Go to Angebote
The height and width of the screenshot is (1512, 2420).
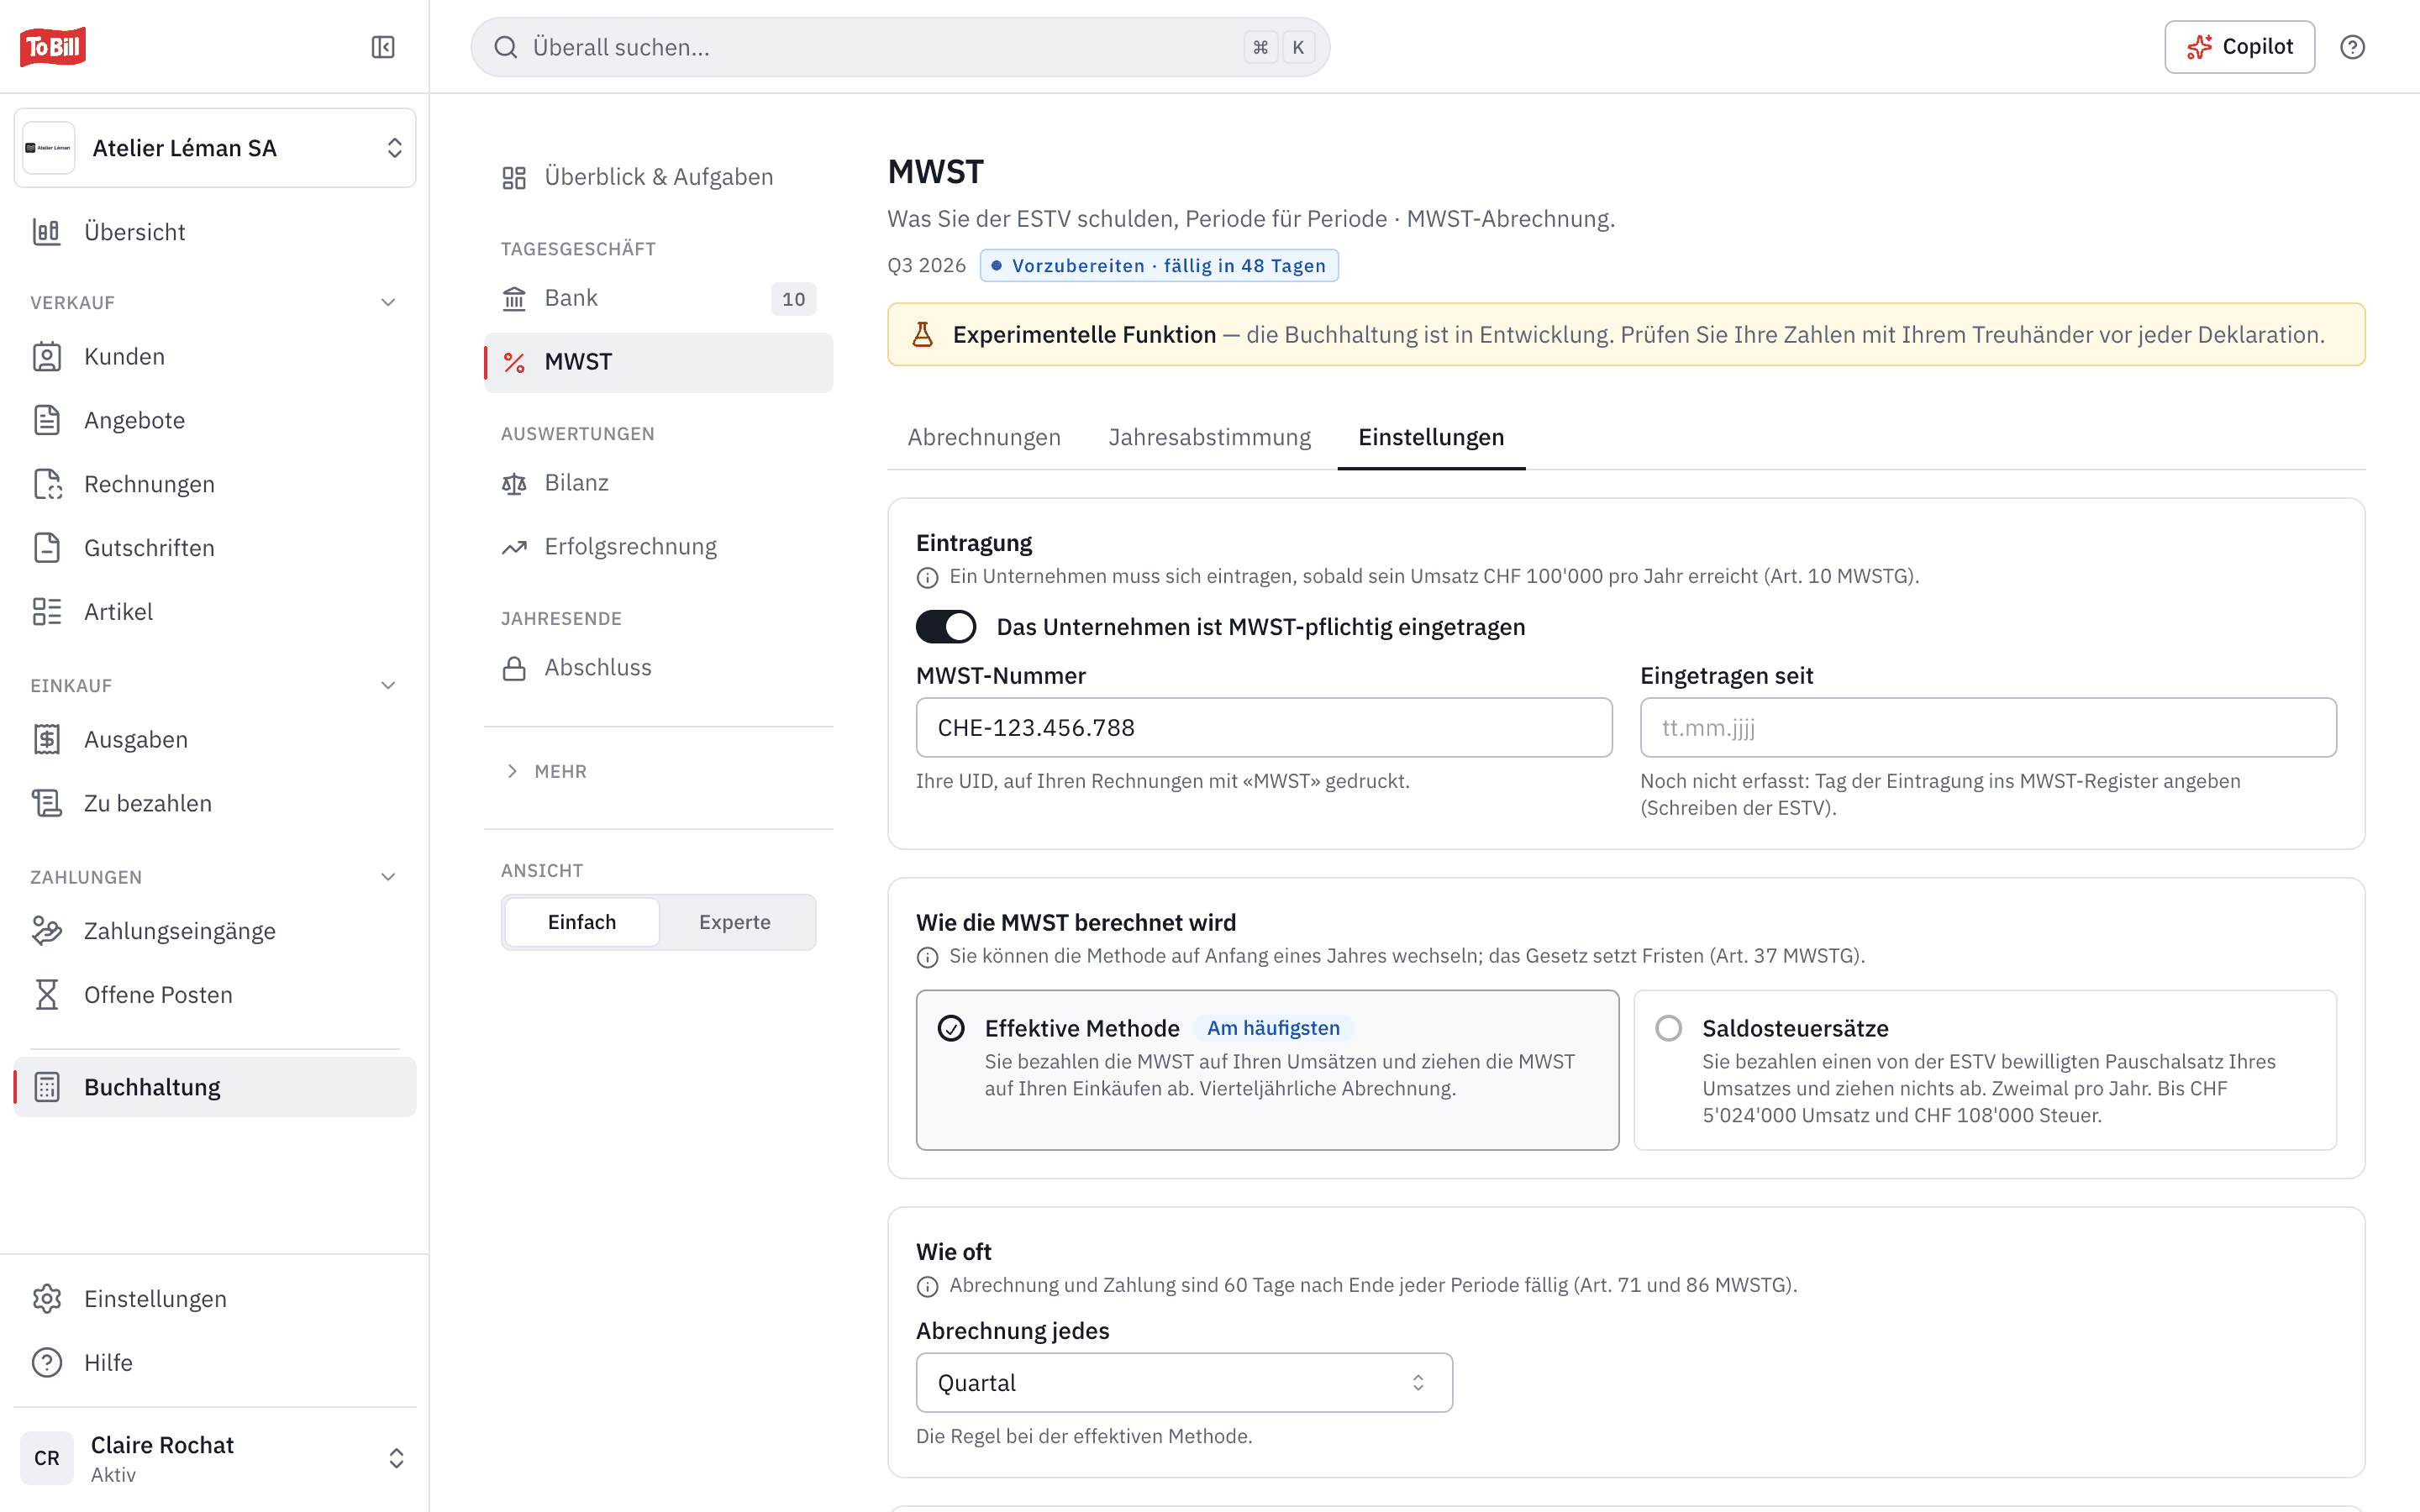(215, 420)
